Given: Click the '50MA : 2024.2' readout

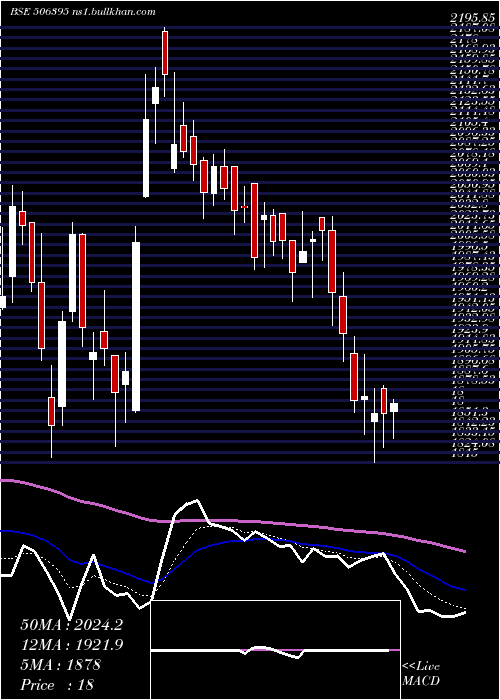Looking at the screenshot, I should 71,625.
